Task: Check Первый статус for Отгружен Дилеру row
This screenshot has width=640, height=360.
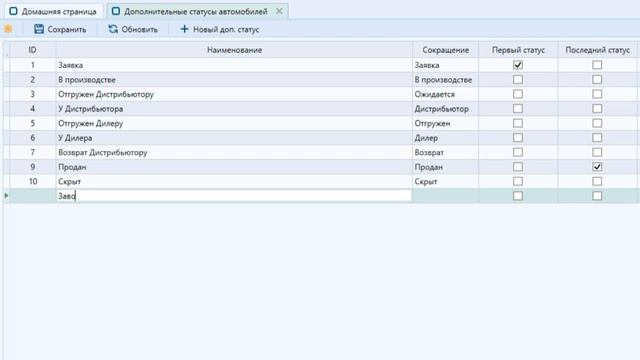Action: pyautogui.click(x=518, y=123)
